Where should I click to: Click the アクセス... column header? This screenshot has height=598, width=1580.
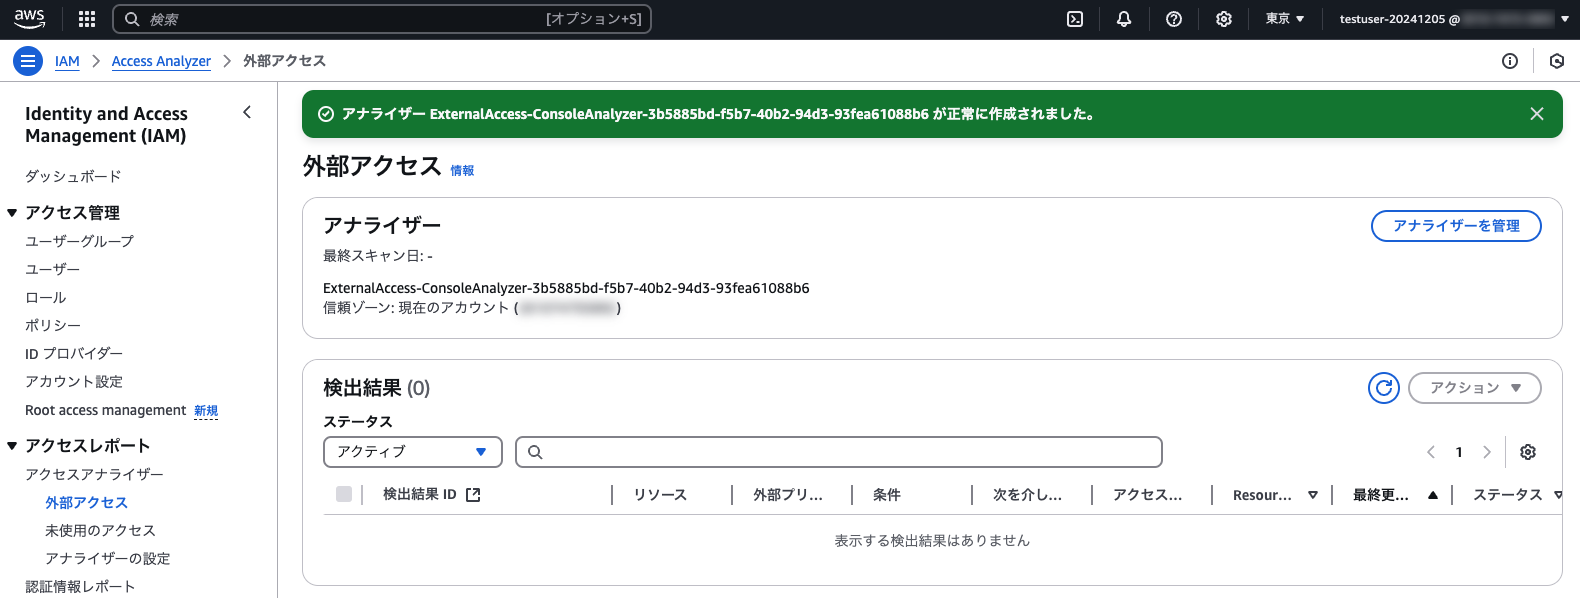pyautogui.click(x=1147, y=495)
